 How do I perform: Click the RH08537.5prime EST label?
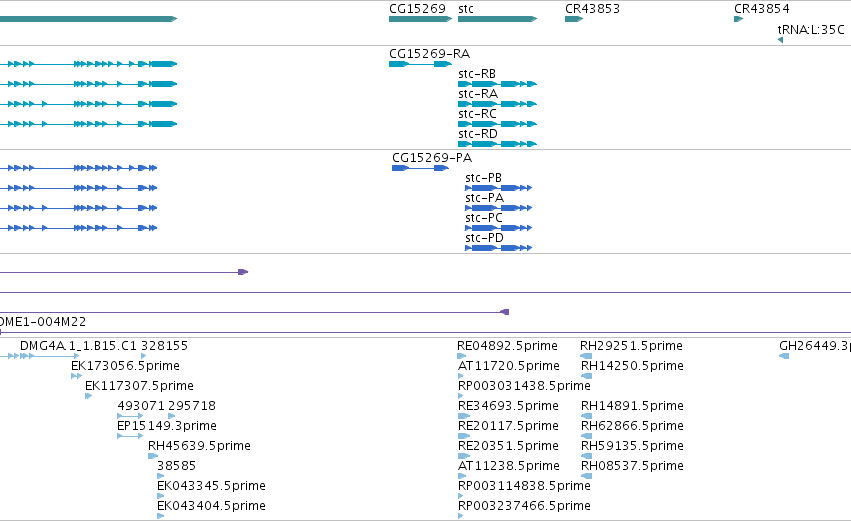(x=632, y=466)
